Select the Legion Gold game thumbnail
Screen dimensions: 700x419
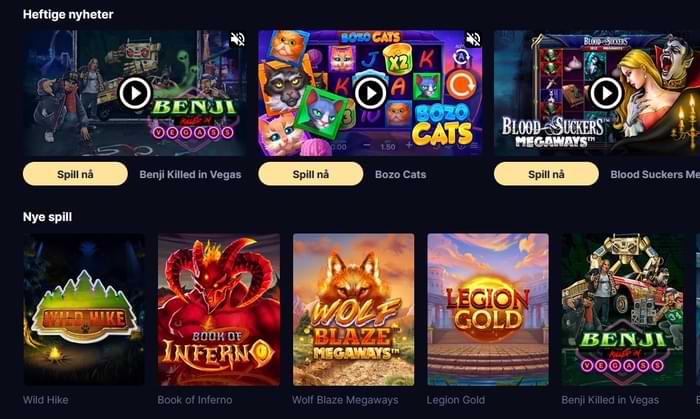point(488,309)
